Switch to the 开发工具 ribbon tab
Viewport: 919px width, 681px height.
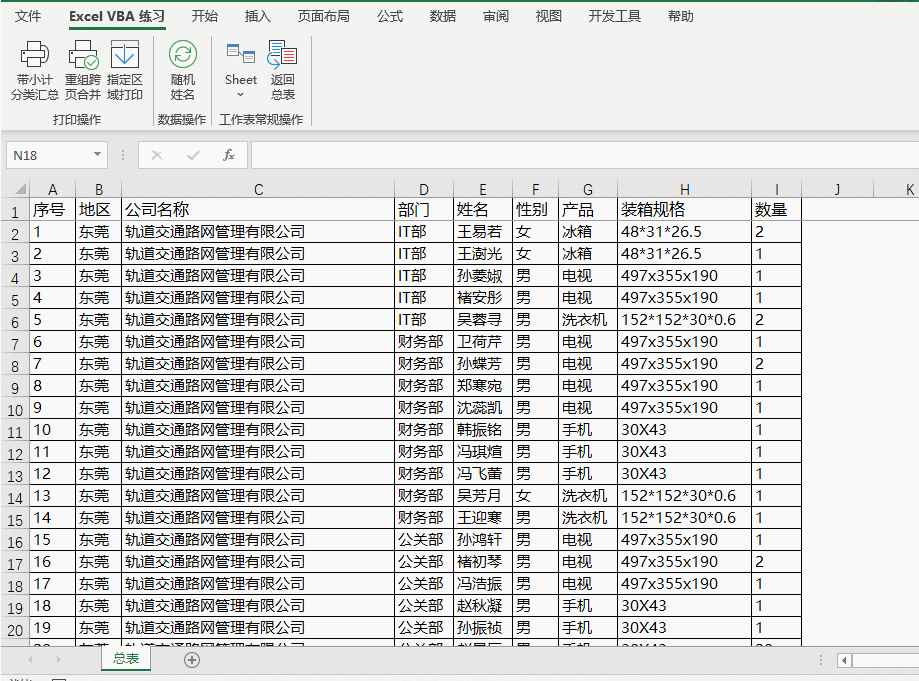pyautogui.click(x=615, y=16)
